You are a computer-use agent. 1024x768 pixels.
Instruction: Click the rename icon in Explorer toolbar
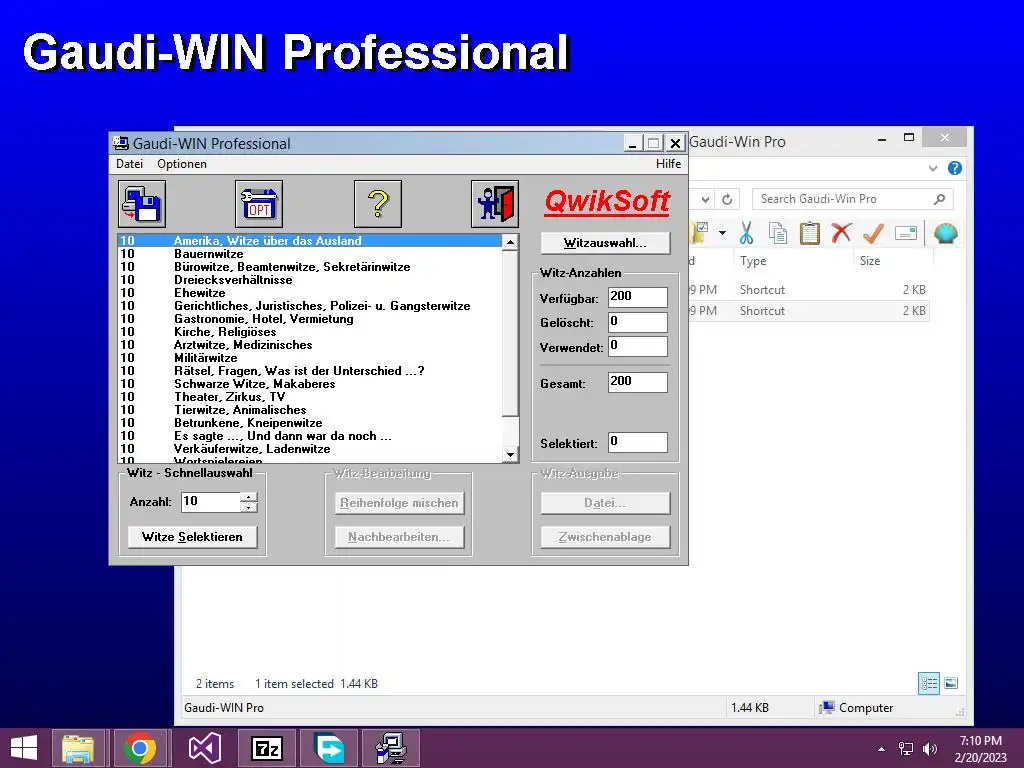[906, 232]
